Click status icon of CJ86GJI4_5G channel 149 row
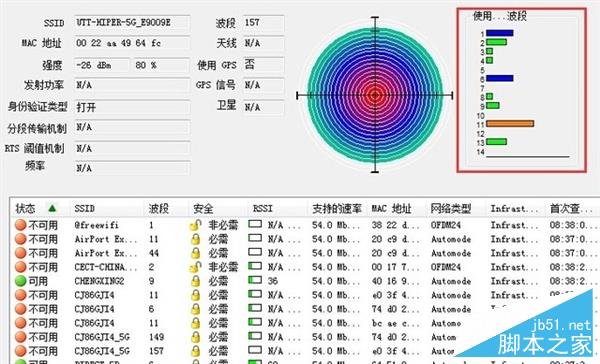 [x=21, y=337]
